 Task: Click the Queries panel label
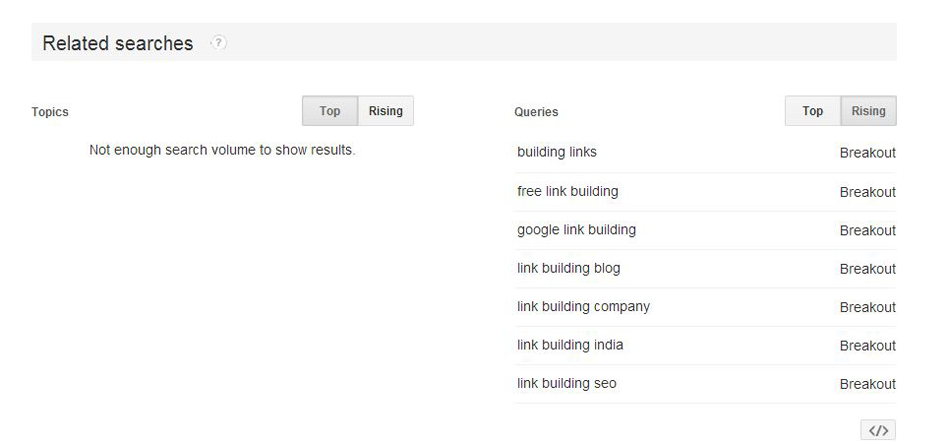pos(536,112)
